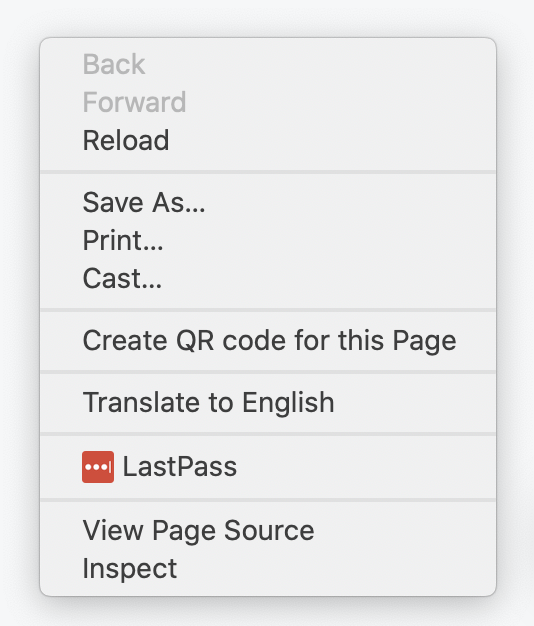Refresh the page using the Reload entry
The width and height of the screenshot is (534, 626).
(x=268, y=140)
